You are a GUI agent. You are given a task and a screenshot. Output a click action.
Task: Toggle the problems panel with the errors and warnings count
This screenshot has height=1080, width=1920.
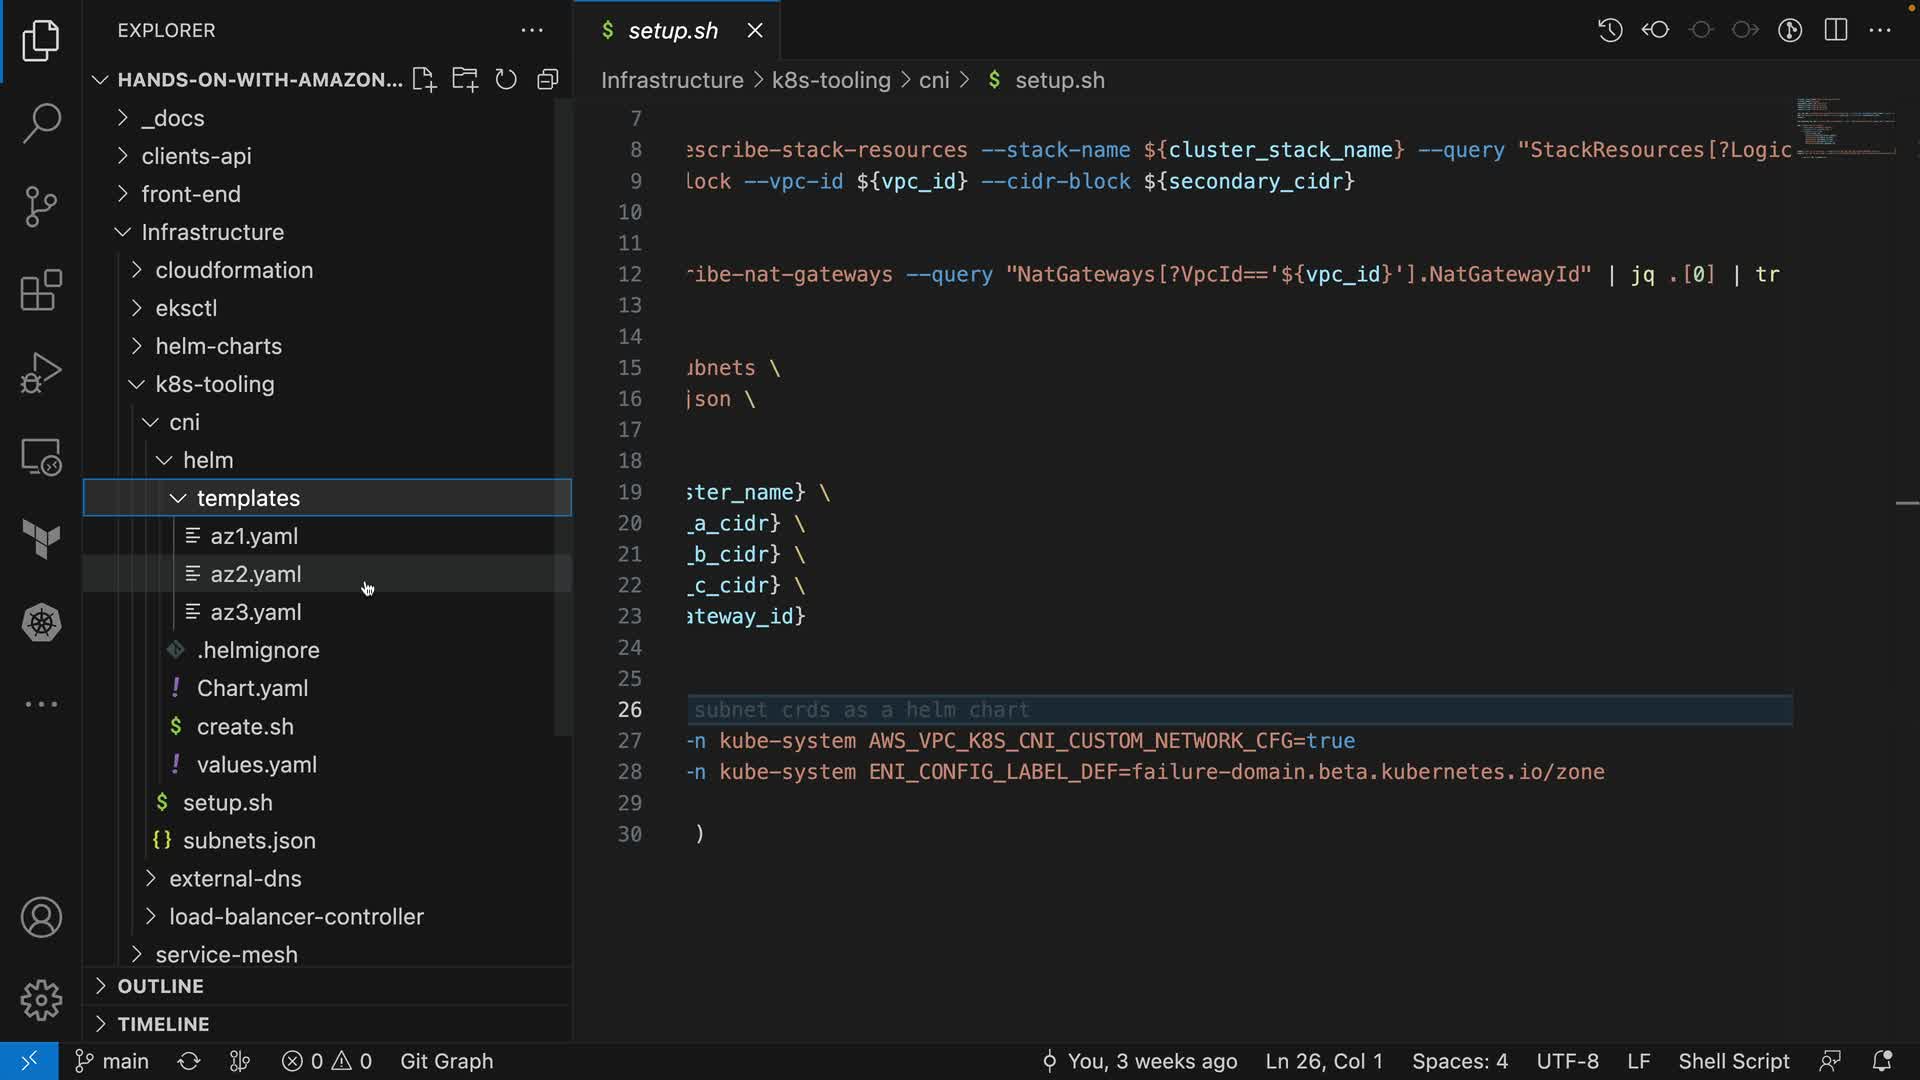click(x=327, y=1061)
